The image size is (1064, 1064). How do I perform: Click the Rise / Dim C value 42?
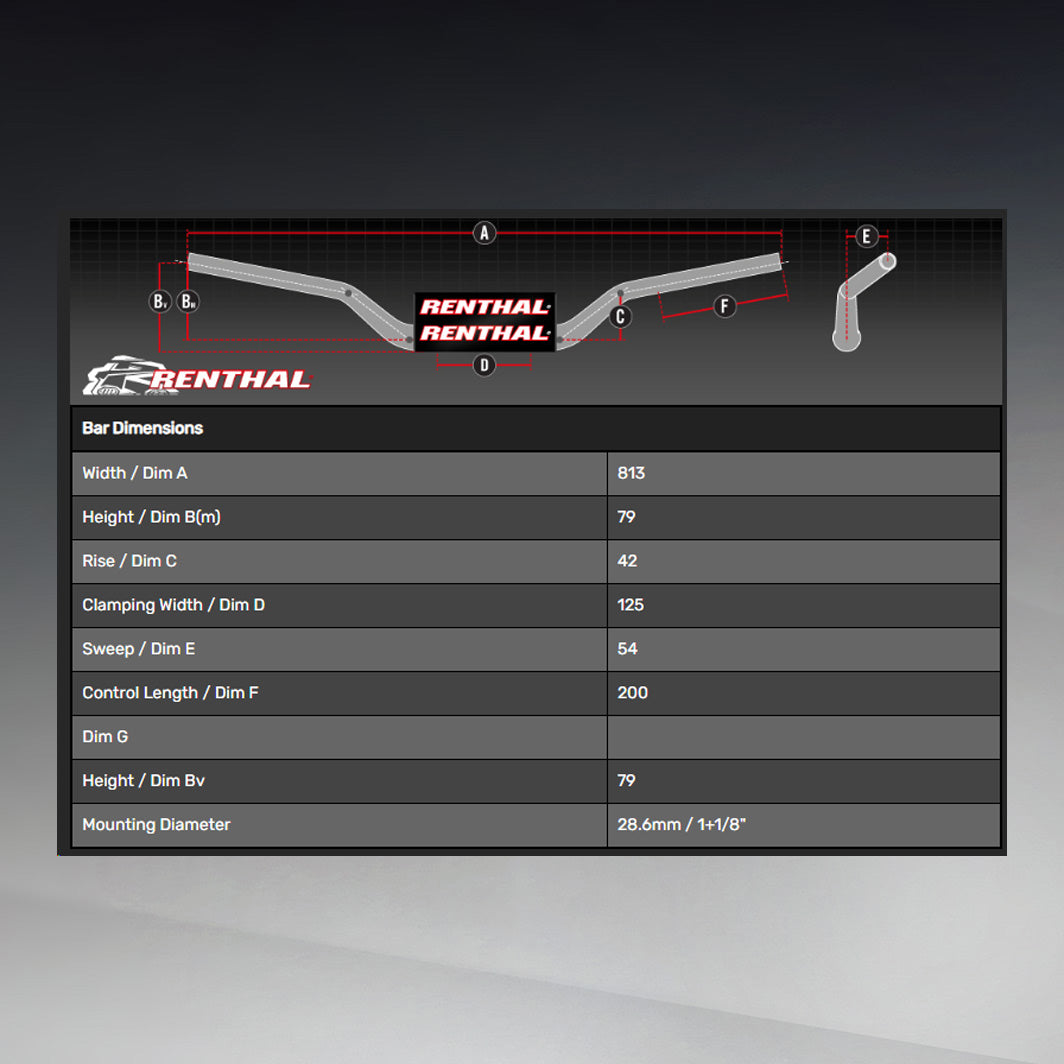click(627, 561)
